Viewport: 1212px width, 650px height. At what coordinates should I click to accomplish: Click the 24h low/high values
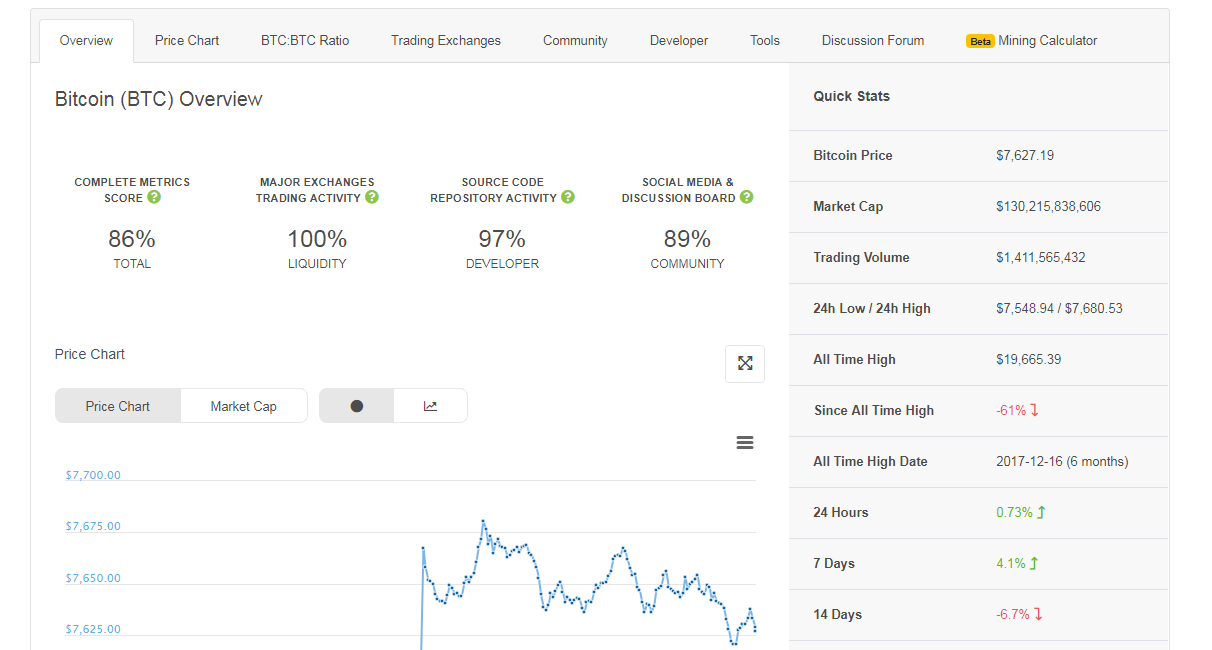(1059, 308)
